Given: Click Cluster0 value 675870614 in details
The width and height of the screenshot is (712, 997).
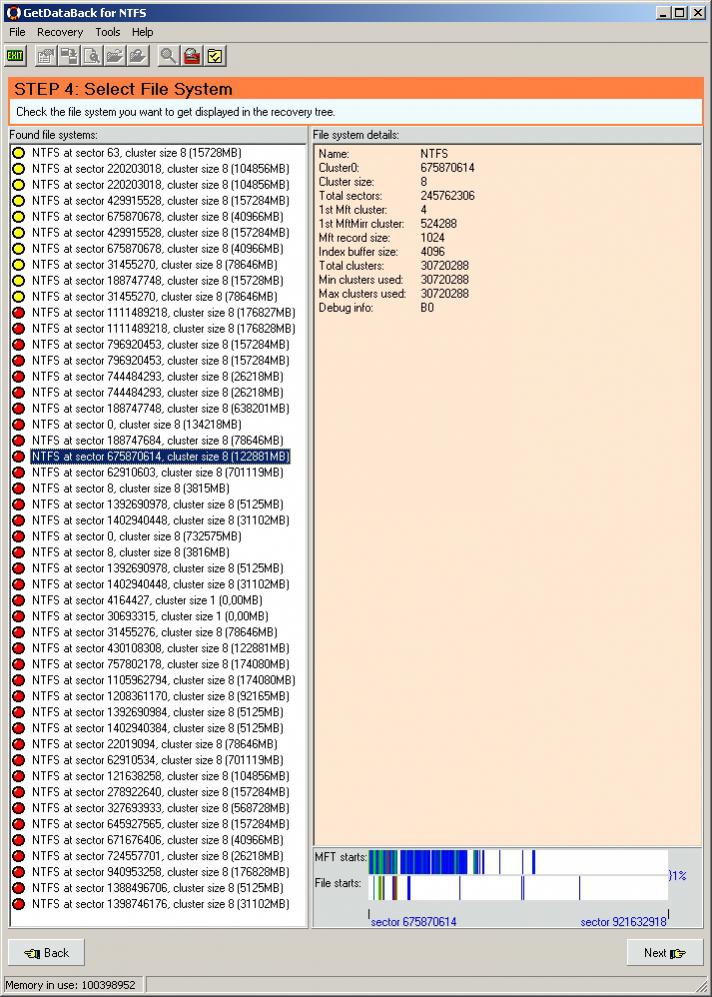Looking at the screenshot, I should (448, 168).
